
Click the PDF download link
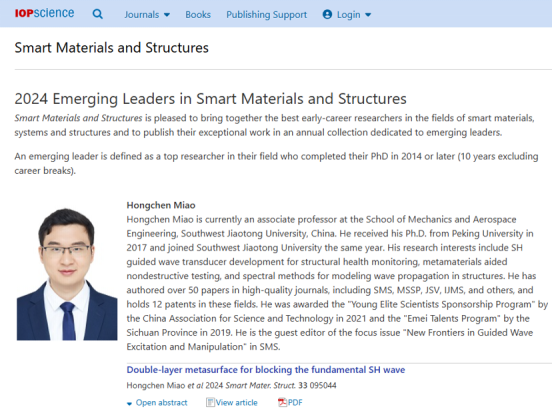click(295, 402)
